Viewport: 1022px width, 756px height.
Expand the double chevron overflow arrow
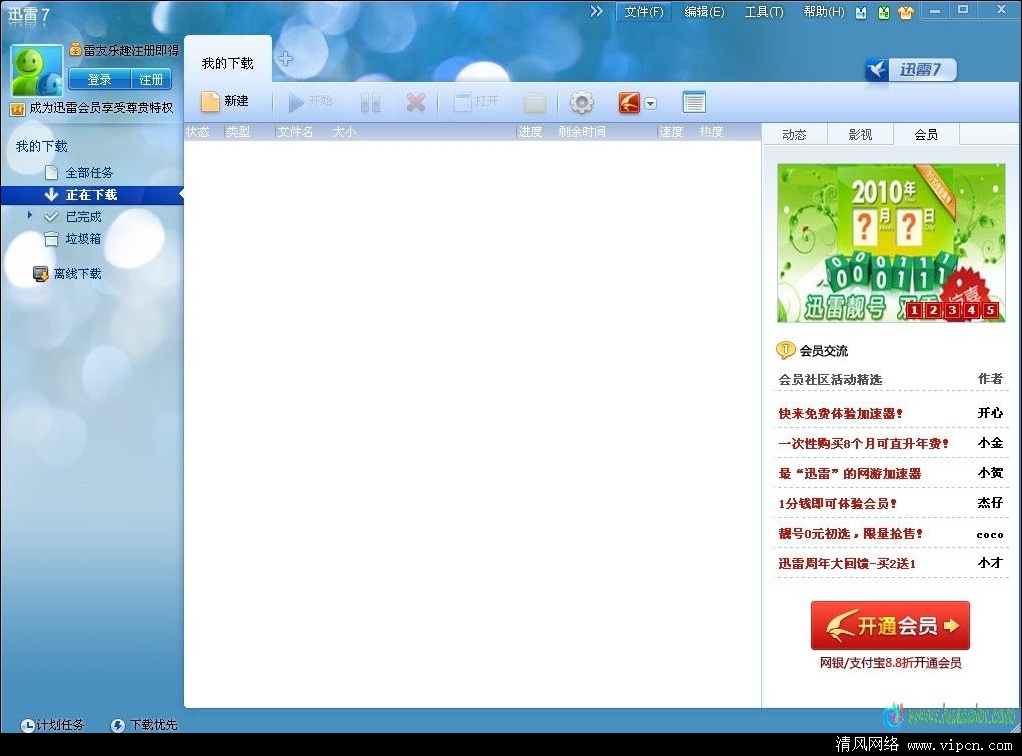point(596,11)
